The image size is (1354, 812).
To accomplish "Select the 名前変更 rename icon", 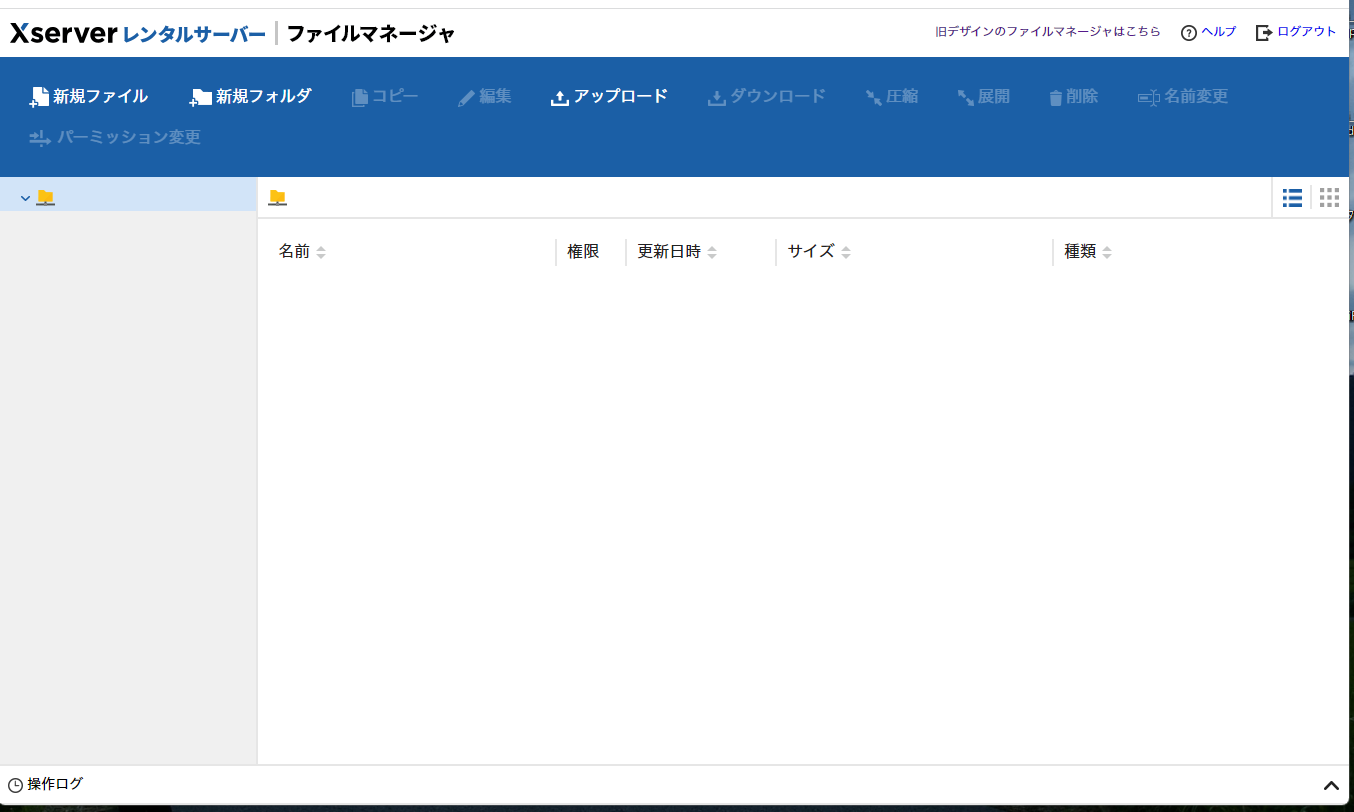I will pos(1182,96).
